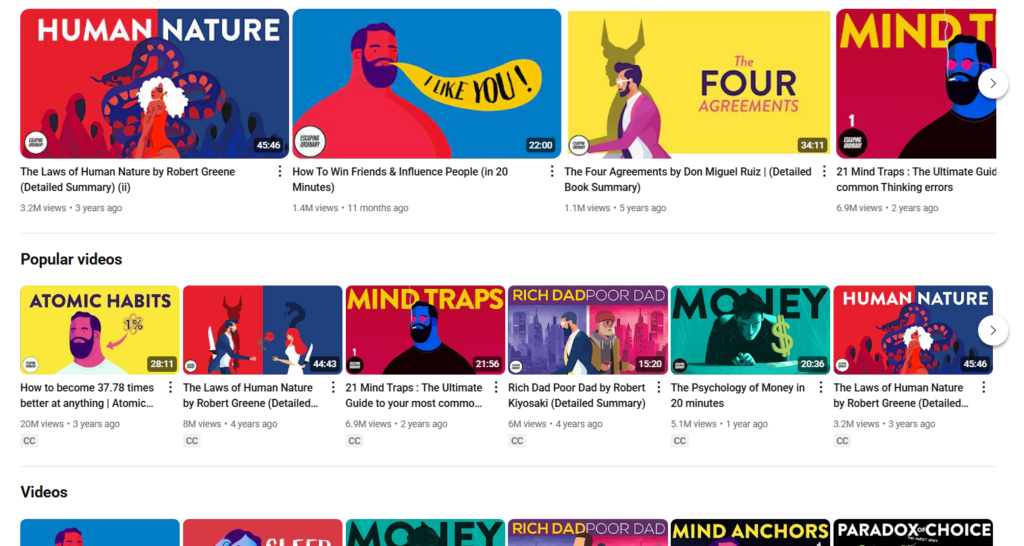Open more options for 3.2M views popular Human Nature video
The height and width of the screenshot is (546, 1024).
[x=984, y=387]
